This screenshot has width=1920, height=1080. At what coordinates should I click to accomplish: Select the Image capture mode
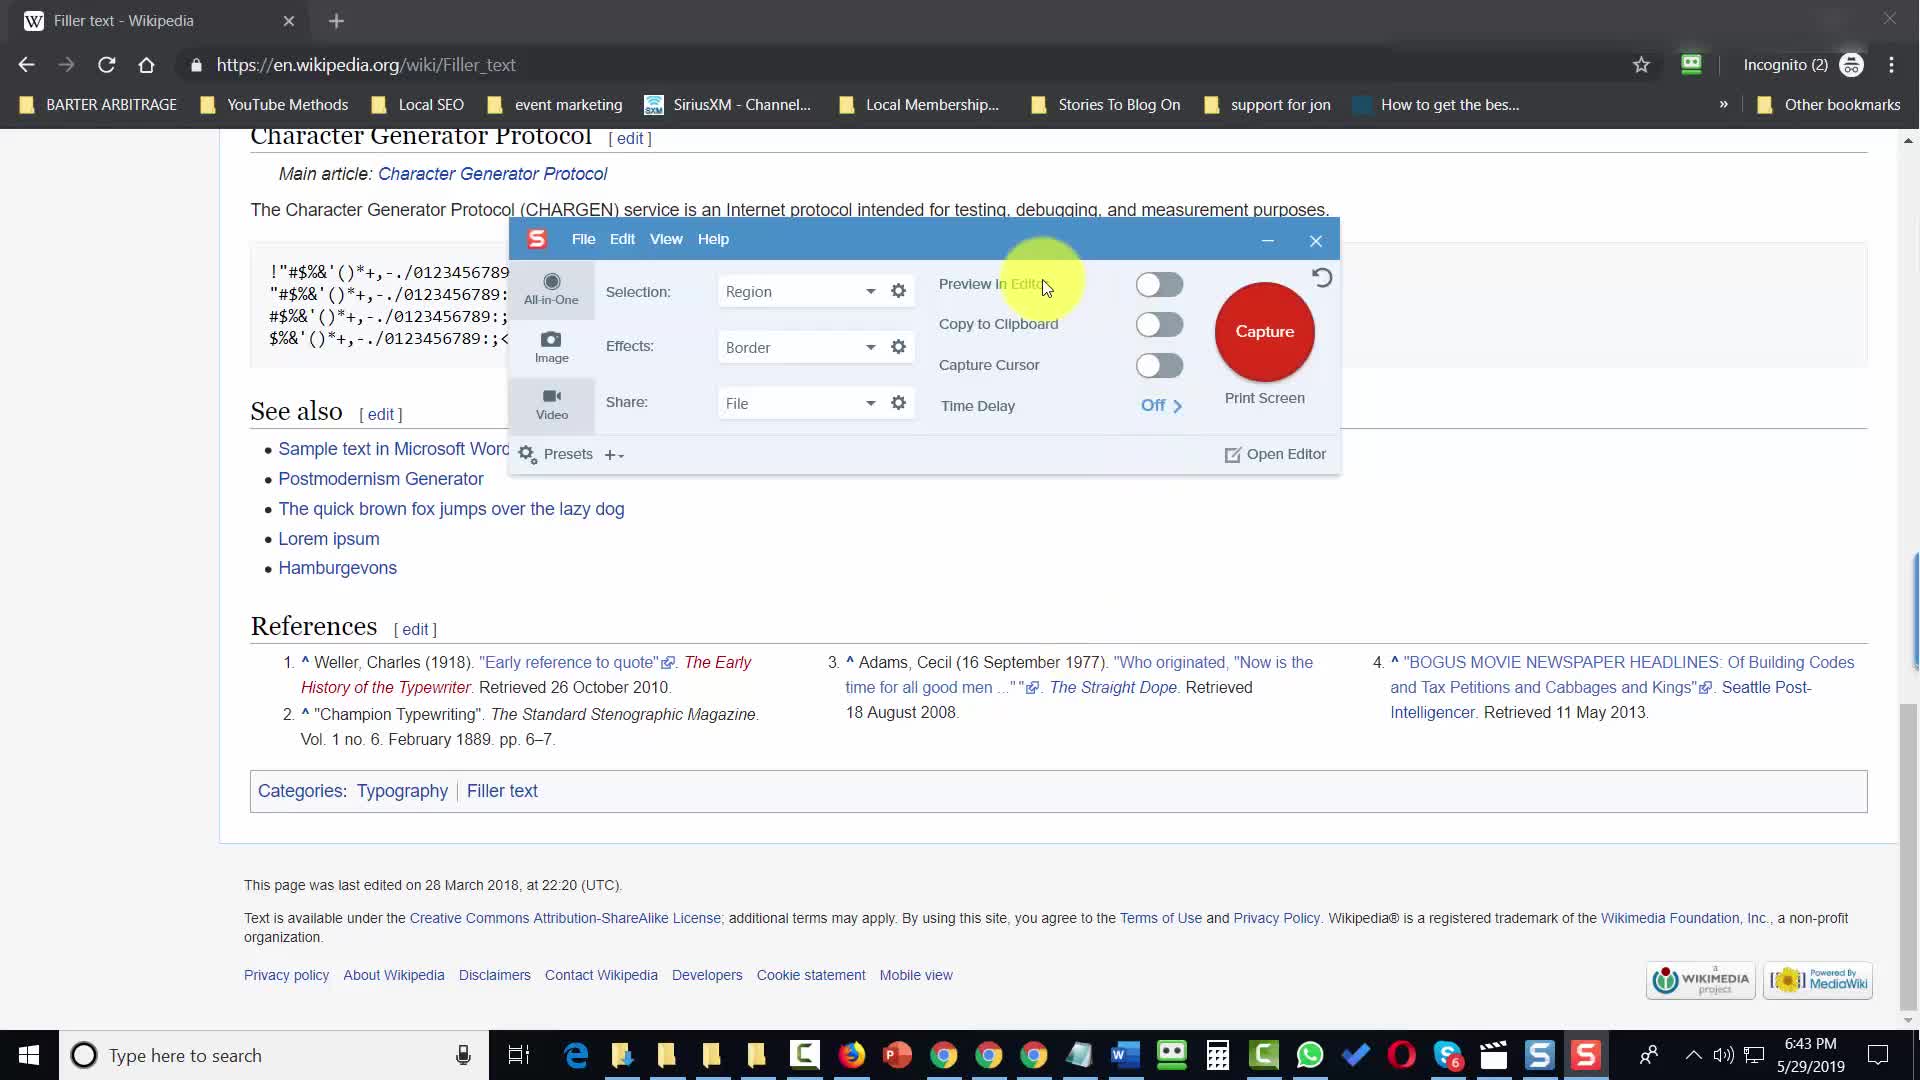pos(551,347)
